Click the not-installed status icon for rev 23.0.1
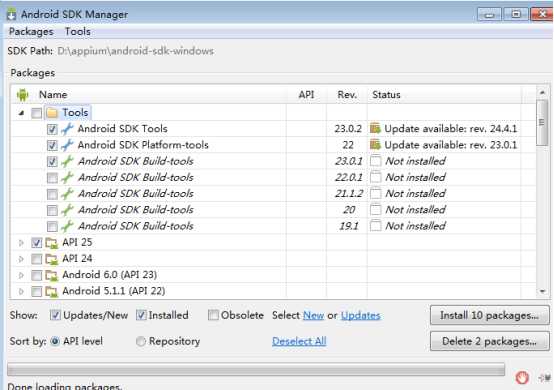Image resolution: width=554 pixels, height=390 pixels. click(x=376, y=161)
